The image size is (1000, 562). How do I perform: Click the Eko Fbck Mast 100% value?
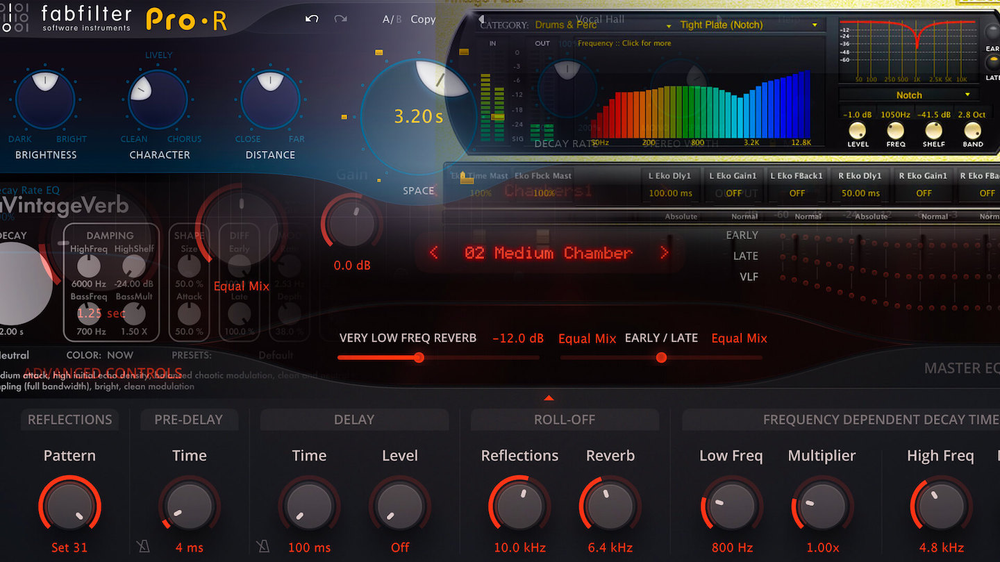[543, 193]
